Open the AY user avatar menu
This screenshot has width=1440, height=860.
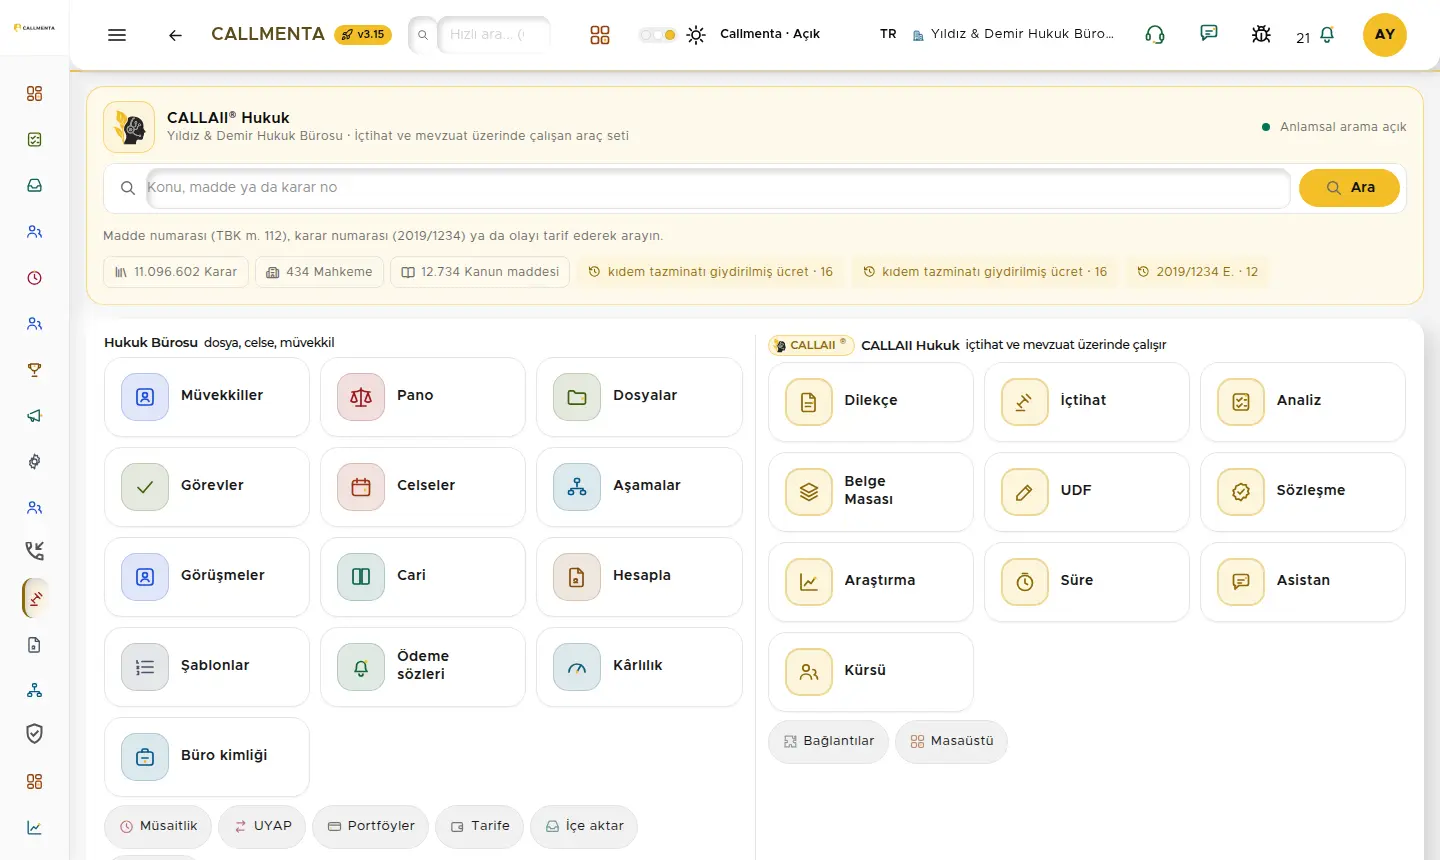click(x=1385, y=35)
